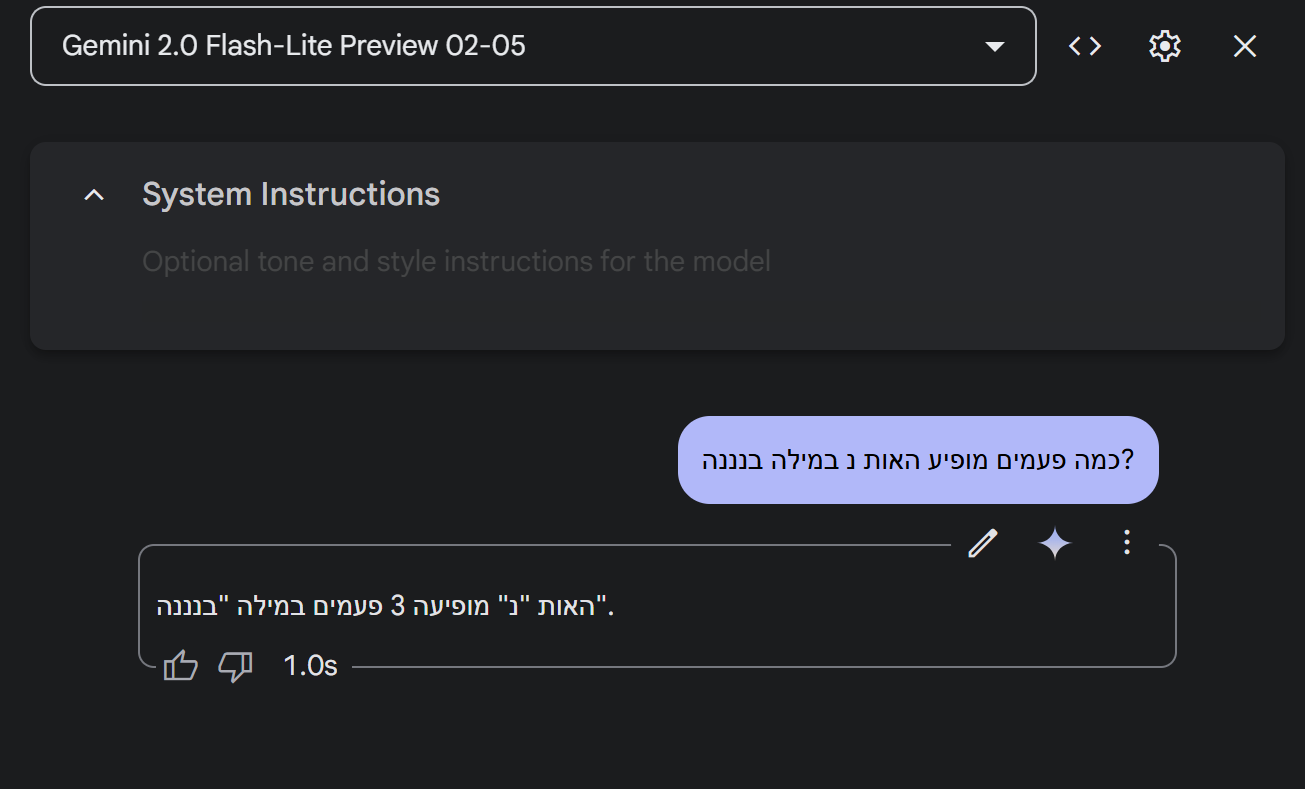1305x789 pixels.
Task: Click the System Instructions heading
Action: click(291, 194)
